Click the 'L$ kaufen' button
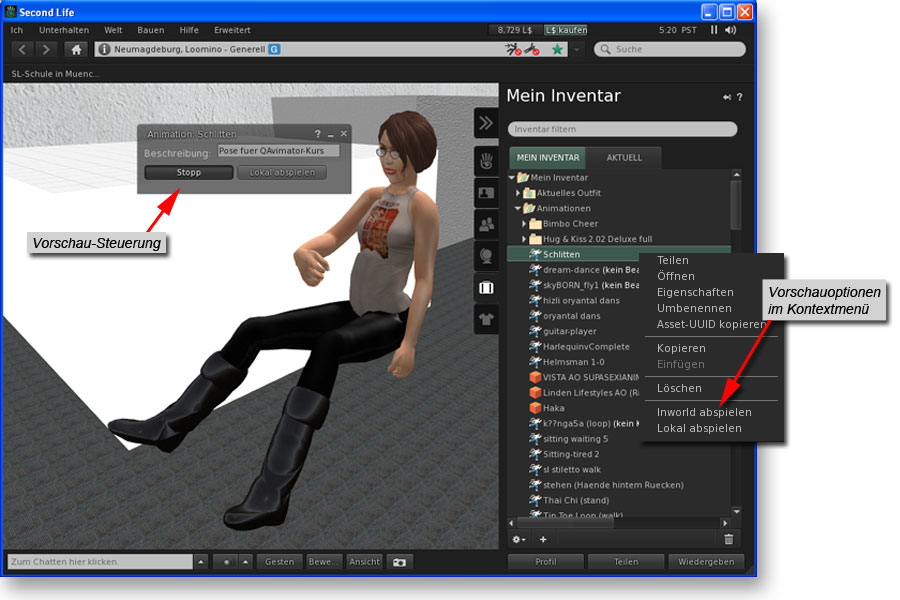The height and width of the screenshot is (600, 900). point(566,30)
